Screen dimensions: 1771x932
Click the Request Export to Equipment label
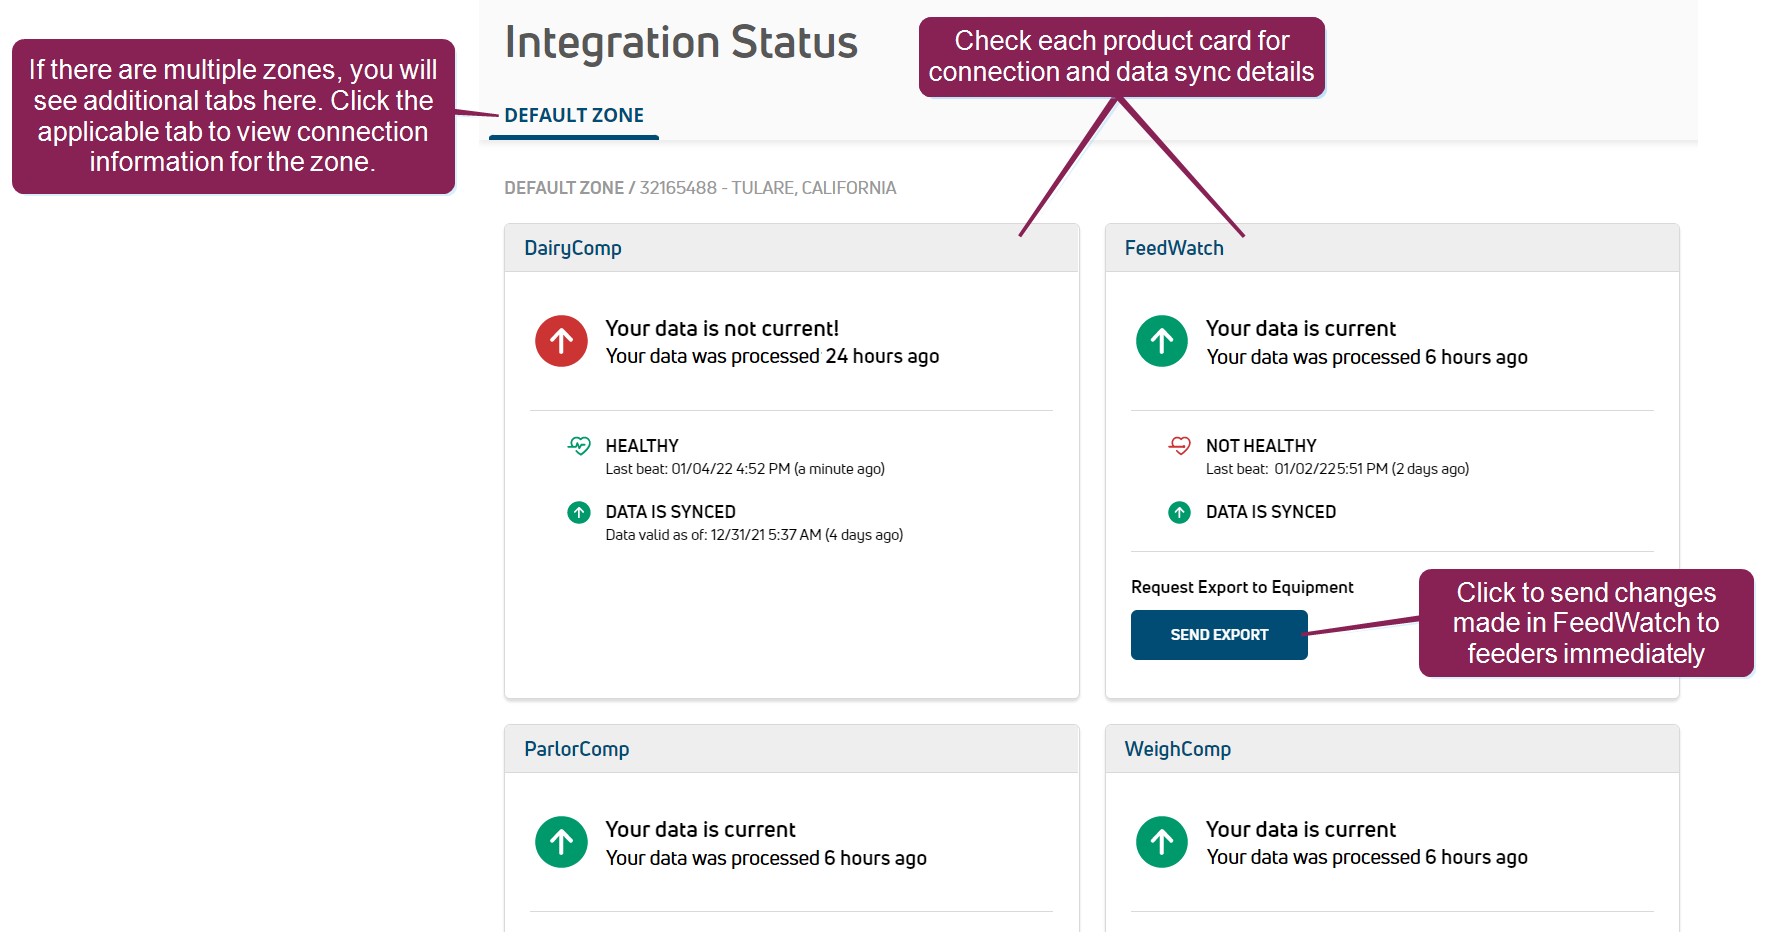pyautogui.click(x=1242, y=587)
